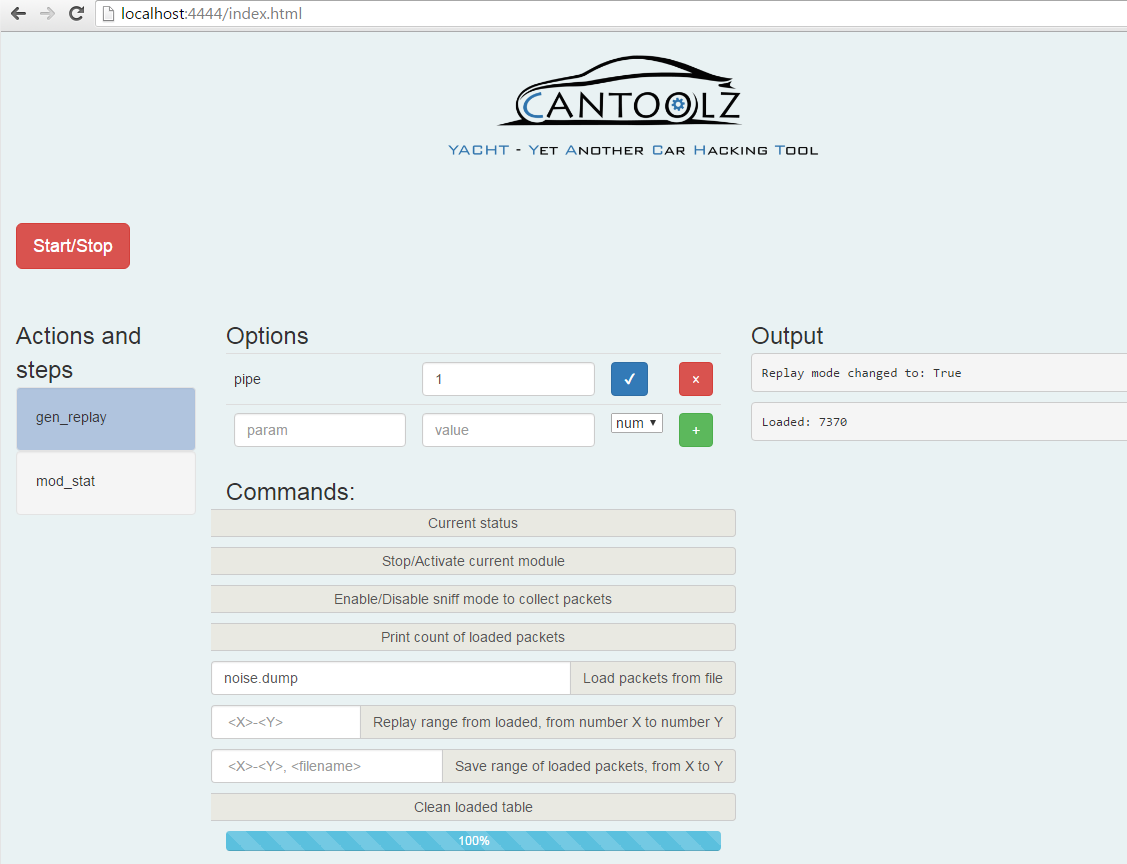1127x864 pixels.
Task: Click the noise.dump filename field
Action: click(x=391, y=678)
